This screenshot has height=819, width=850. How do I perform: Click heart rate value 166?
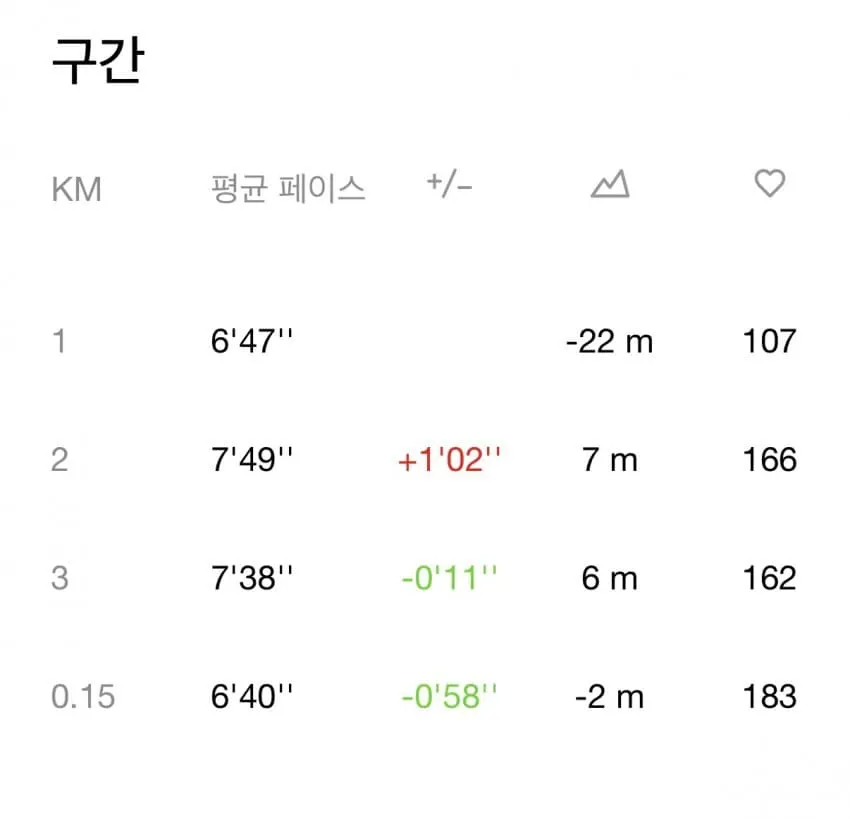770,460
